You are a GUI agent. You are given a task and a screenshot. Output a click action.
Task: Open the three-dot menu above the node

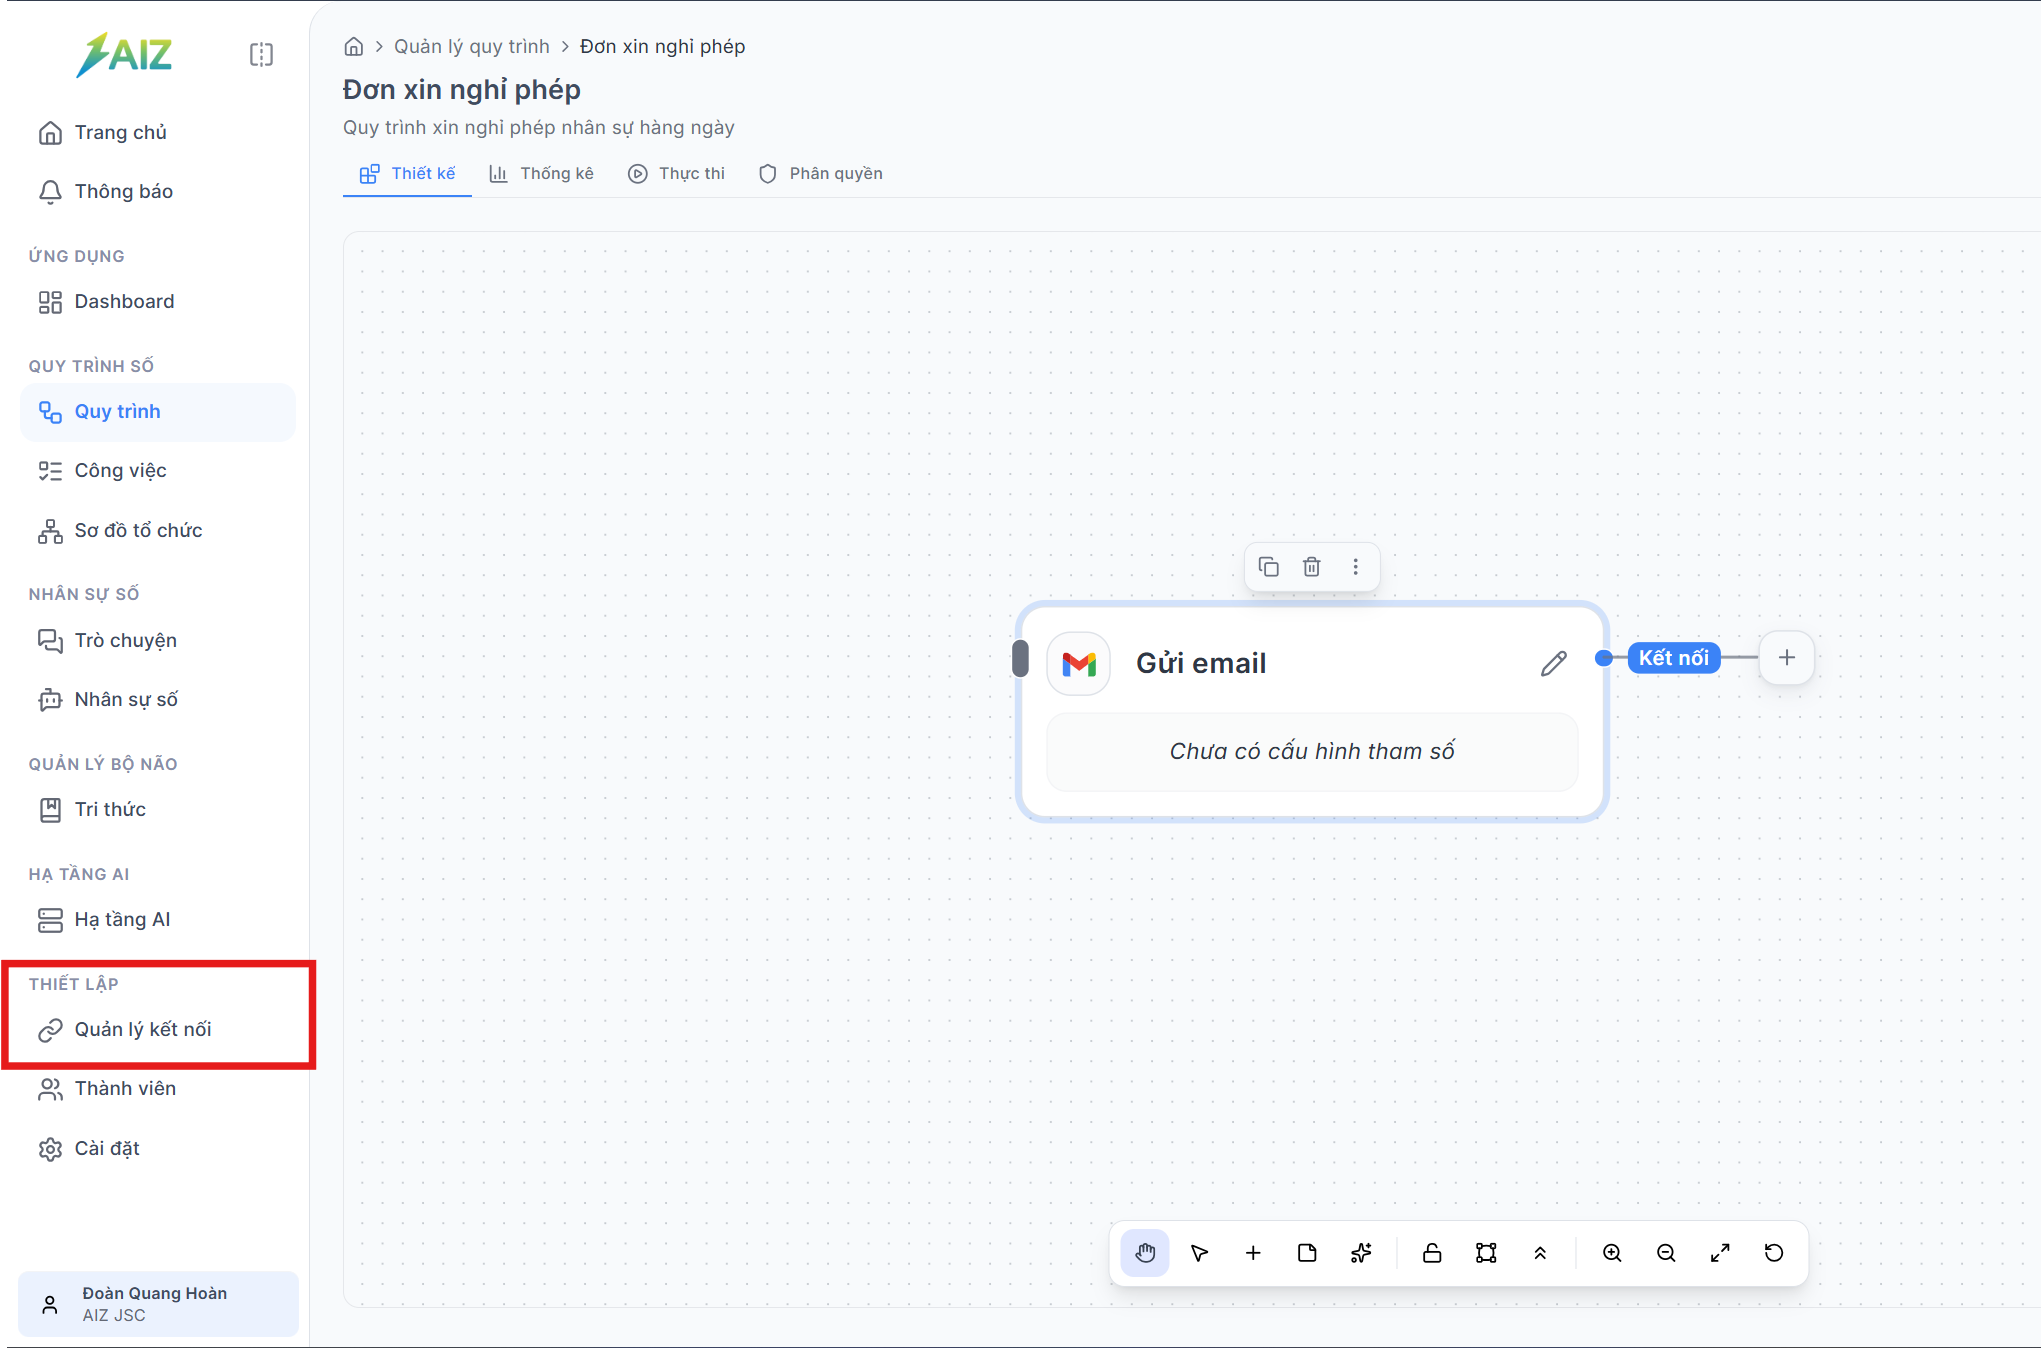1356,567
